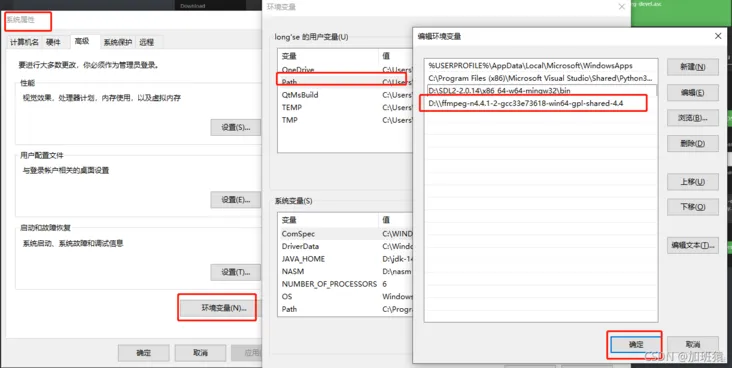Image resolution: width=732 pixels, height=368 pixels.
Task: Switch to the 计算机名 tab
Action: 24,42
